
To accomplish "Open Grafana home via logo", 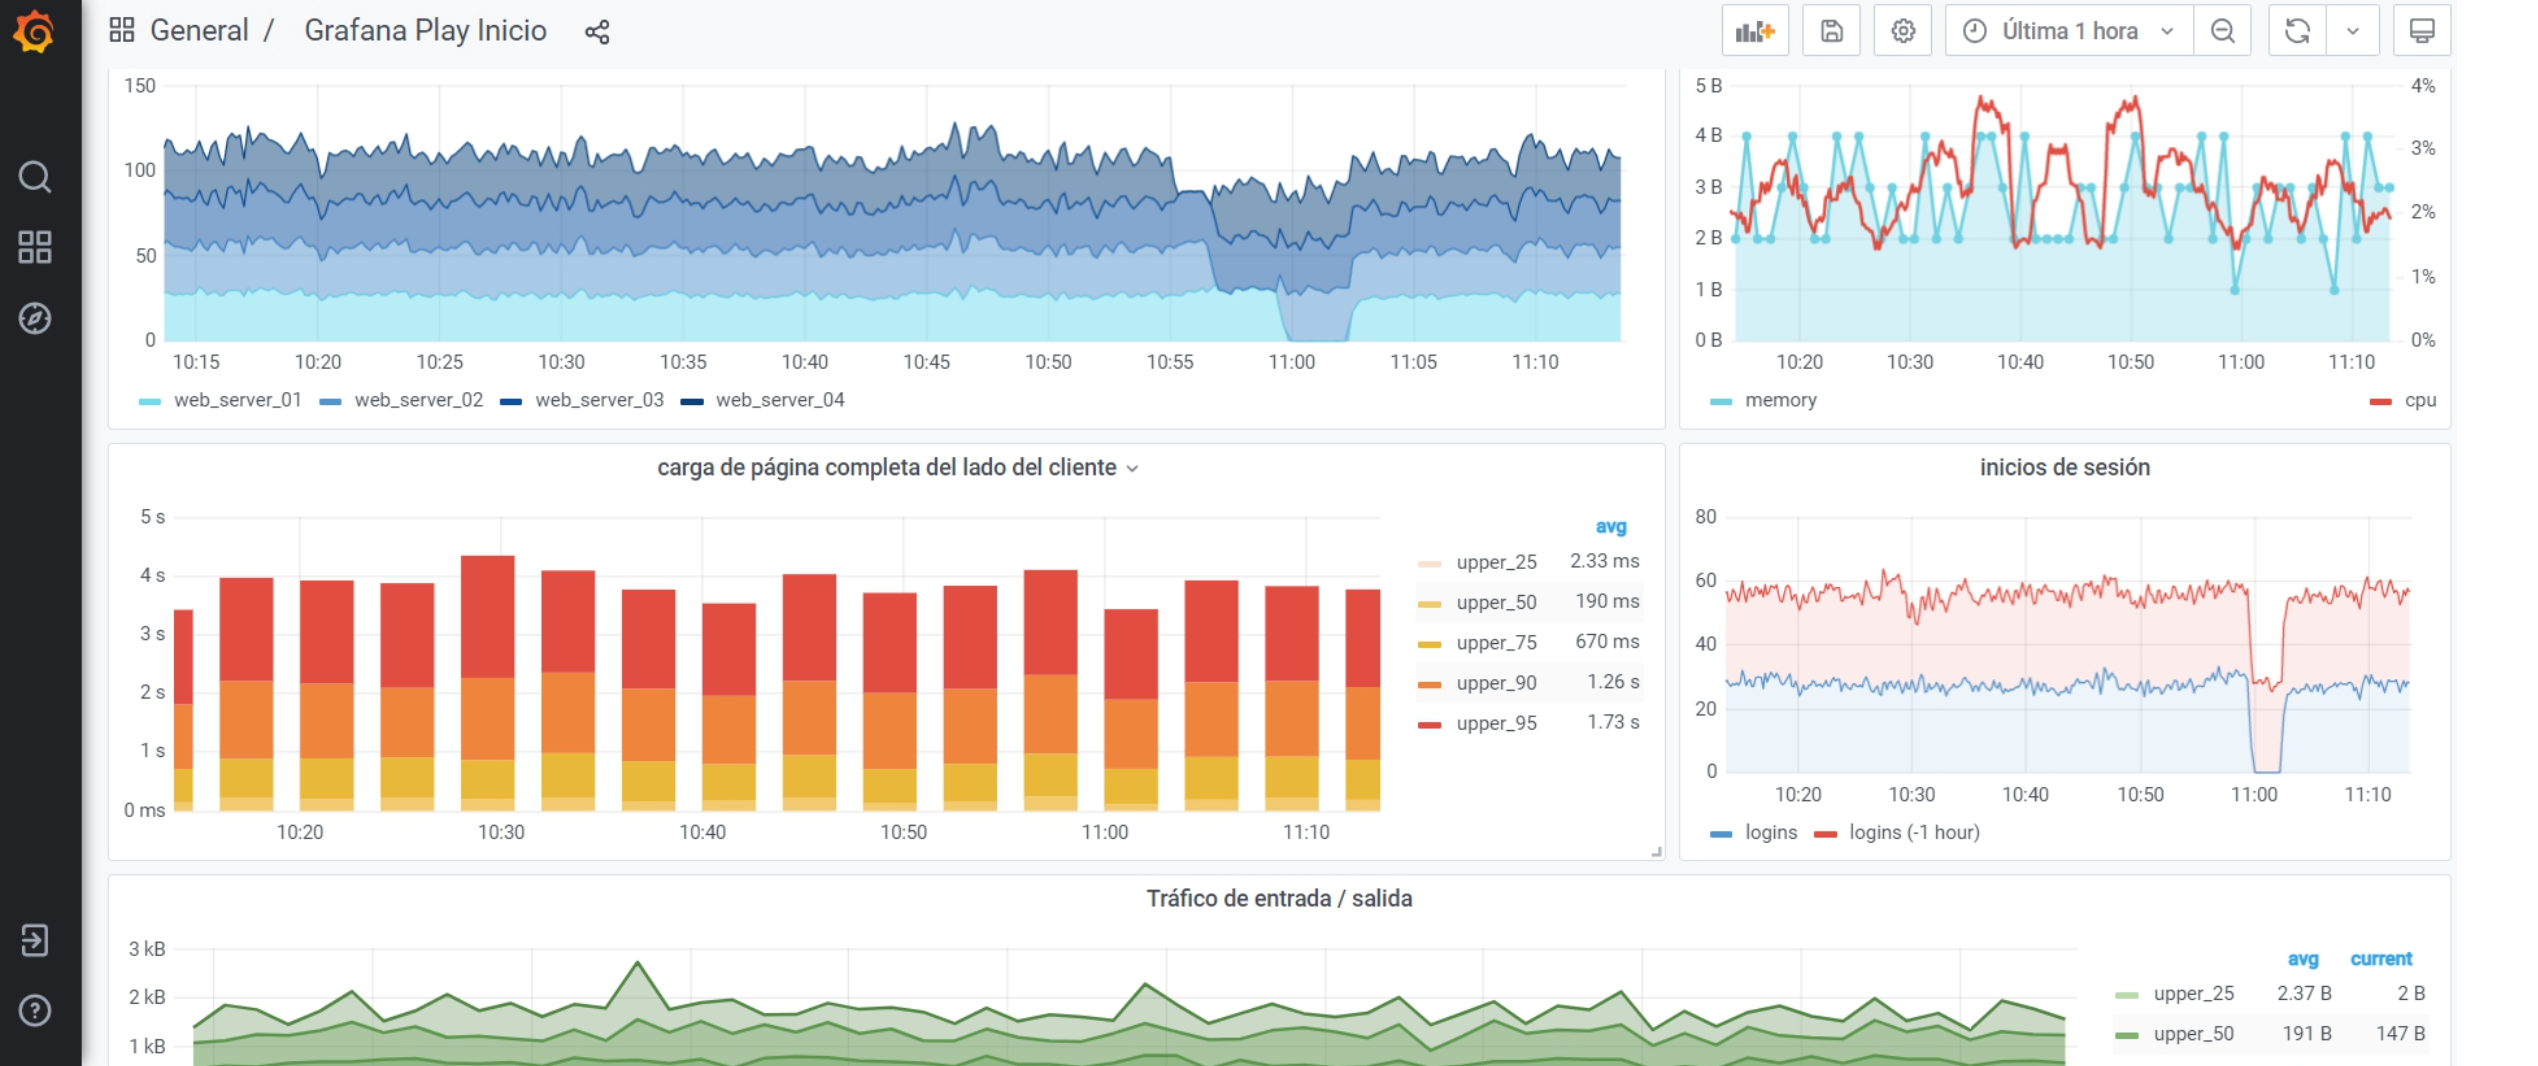I will coord(34,31).
